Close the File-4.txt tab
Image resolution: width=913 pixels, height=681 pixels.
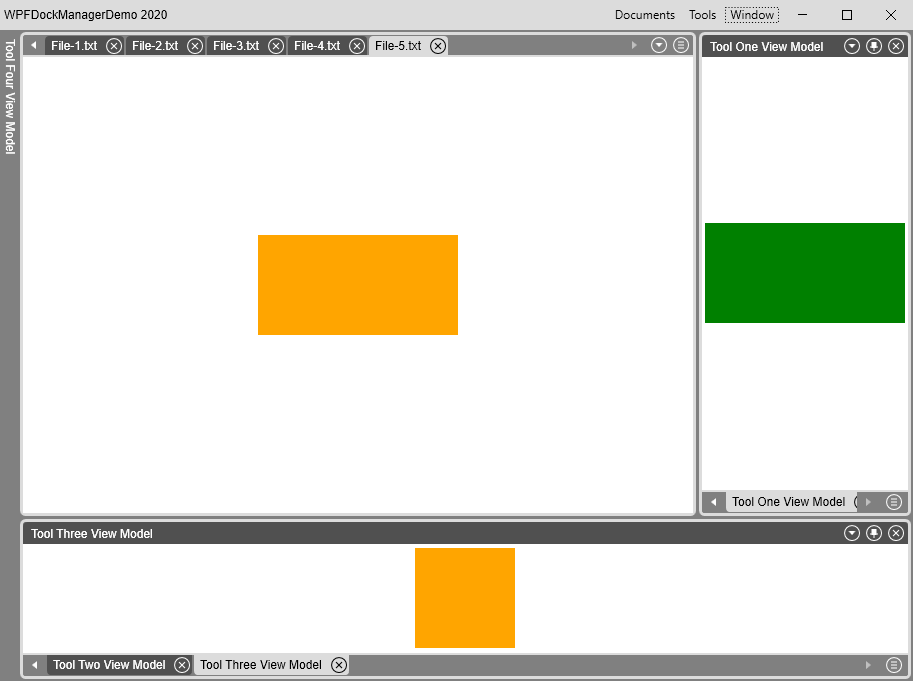[357, 46]
